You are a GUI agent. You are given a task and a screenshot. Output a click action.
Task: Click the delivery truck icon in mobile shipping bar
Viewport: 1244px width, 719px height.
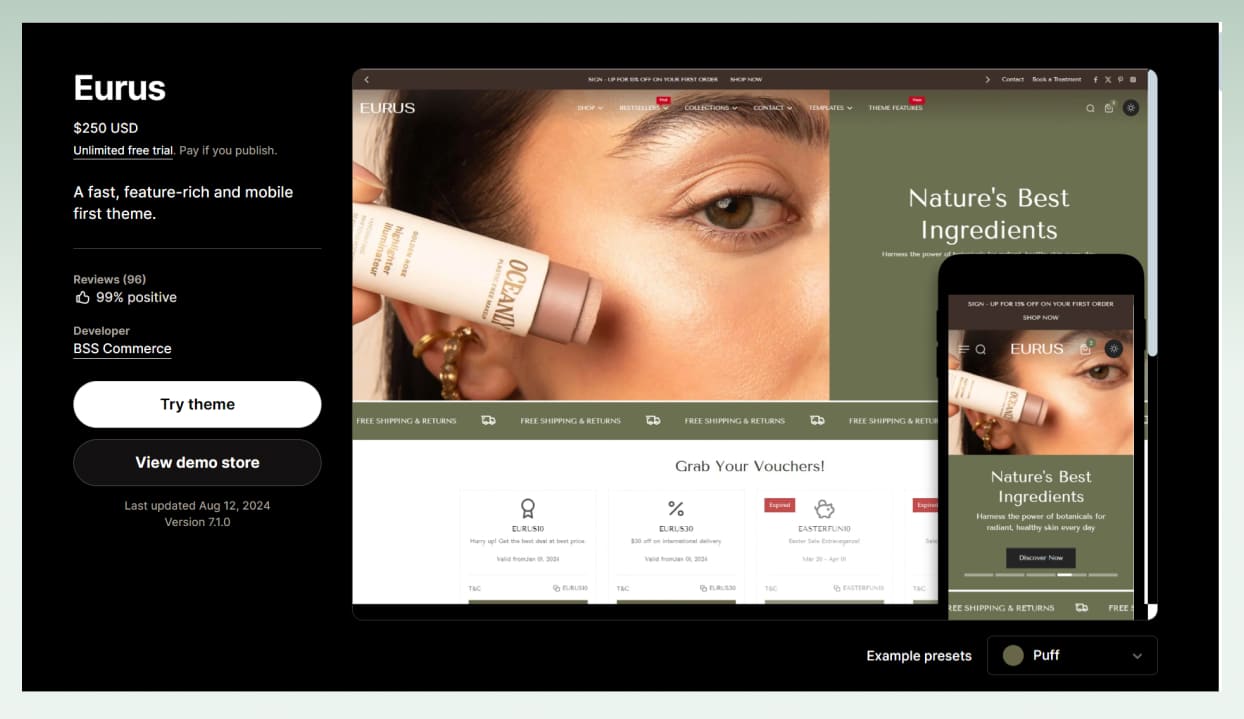pos(1081,607)
